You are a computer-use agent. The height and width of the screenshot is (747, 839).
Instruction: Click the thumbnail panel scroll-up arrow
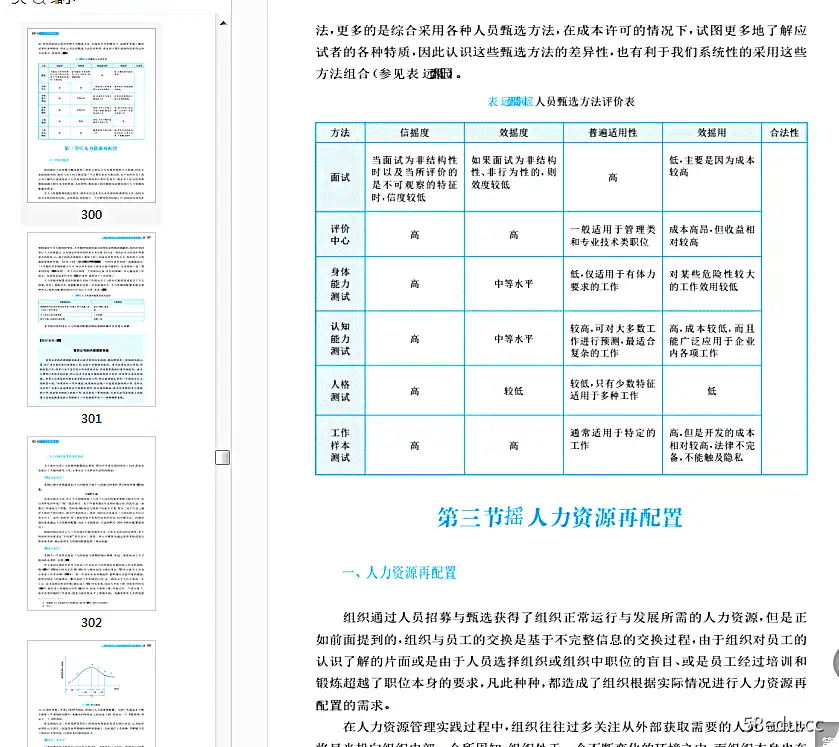tap(223, 23)
